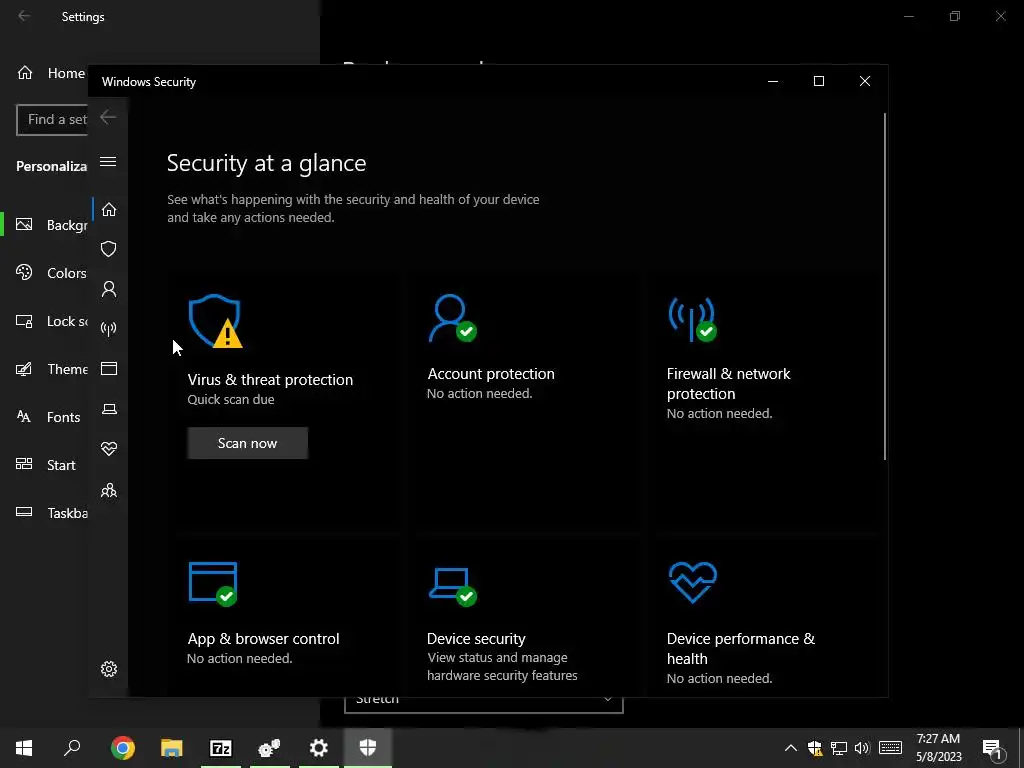Open touch keyboard tray icon
Image resolution: width=1024 pixels, height=768 pixels.
pos(890,748)
